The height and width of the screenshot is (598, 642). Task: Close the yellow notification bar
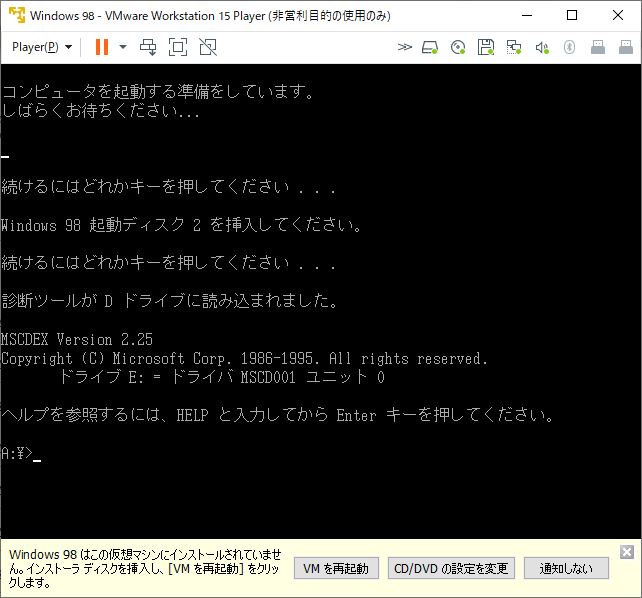click(x=627, y=552)
